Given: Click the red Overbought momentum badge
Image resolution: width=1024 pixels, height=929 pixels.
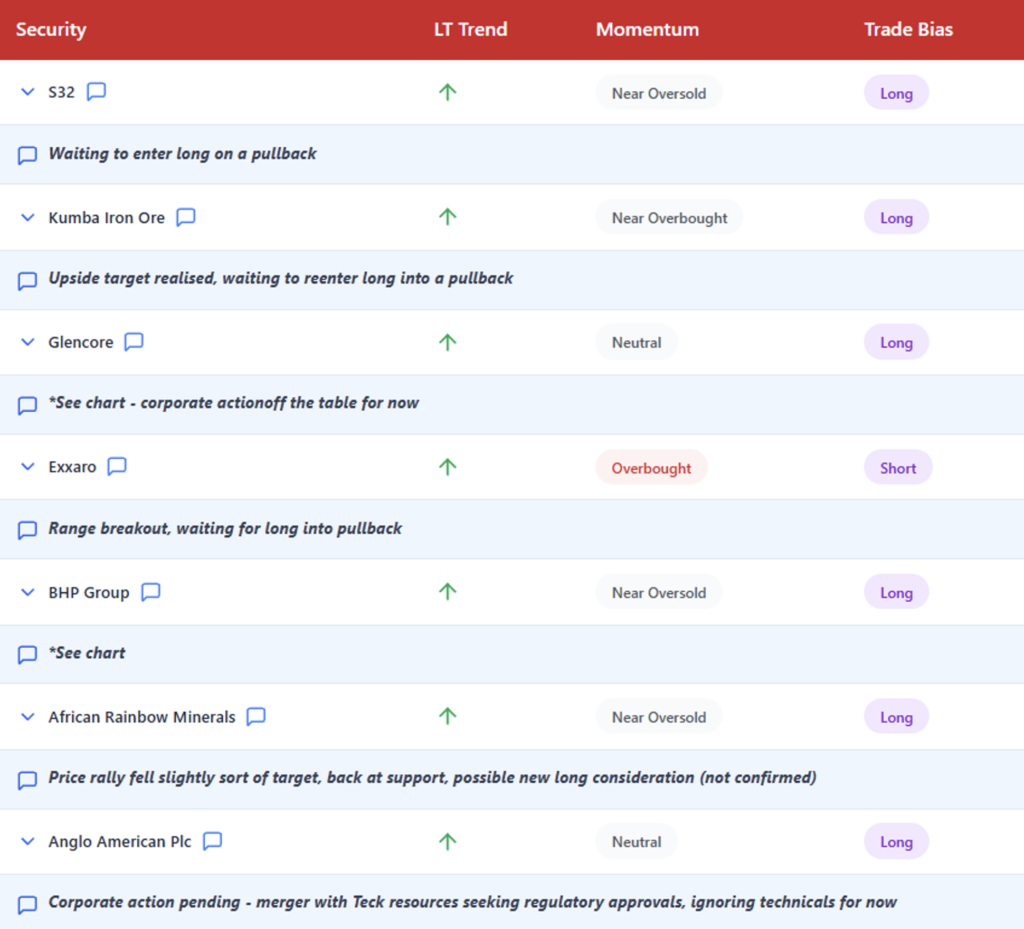Looking at the screenshot, I should (x=651, y=467).
